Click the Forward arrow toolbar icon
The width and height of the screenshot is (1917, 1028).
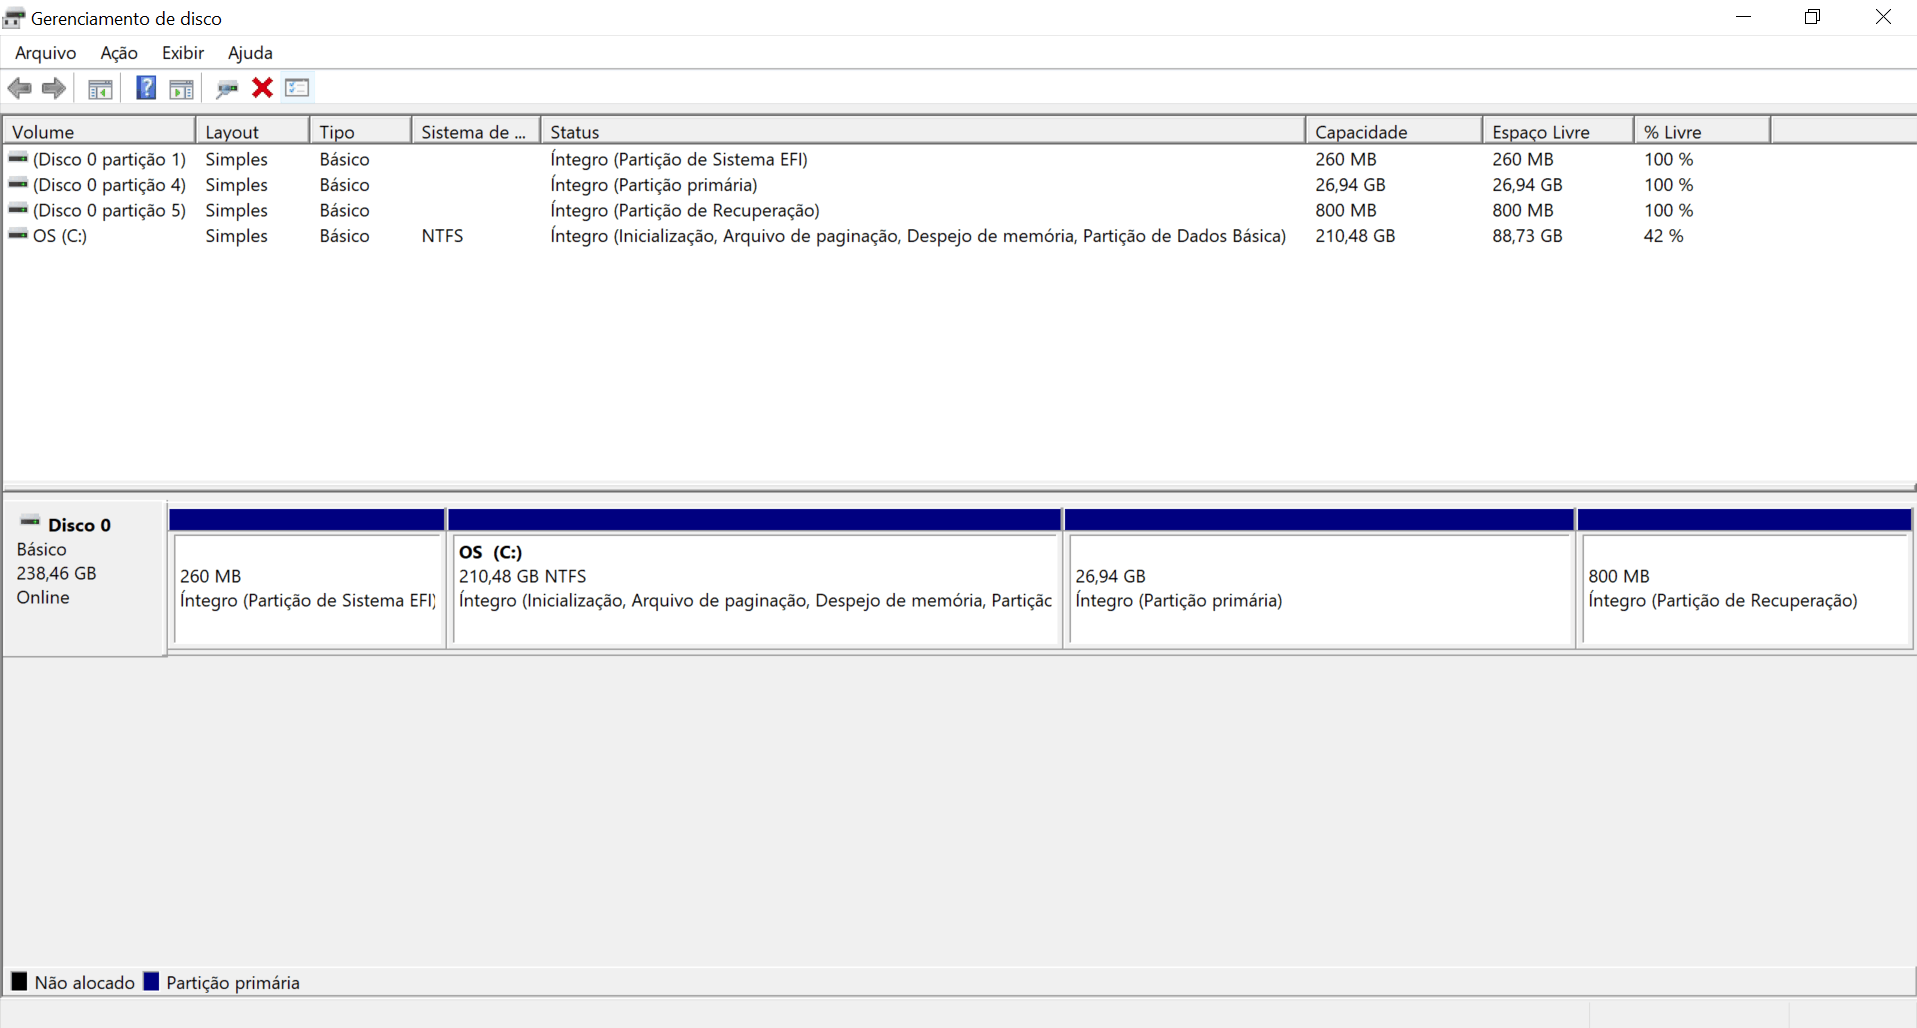[x=54, y=88]
